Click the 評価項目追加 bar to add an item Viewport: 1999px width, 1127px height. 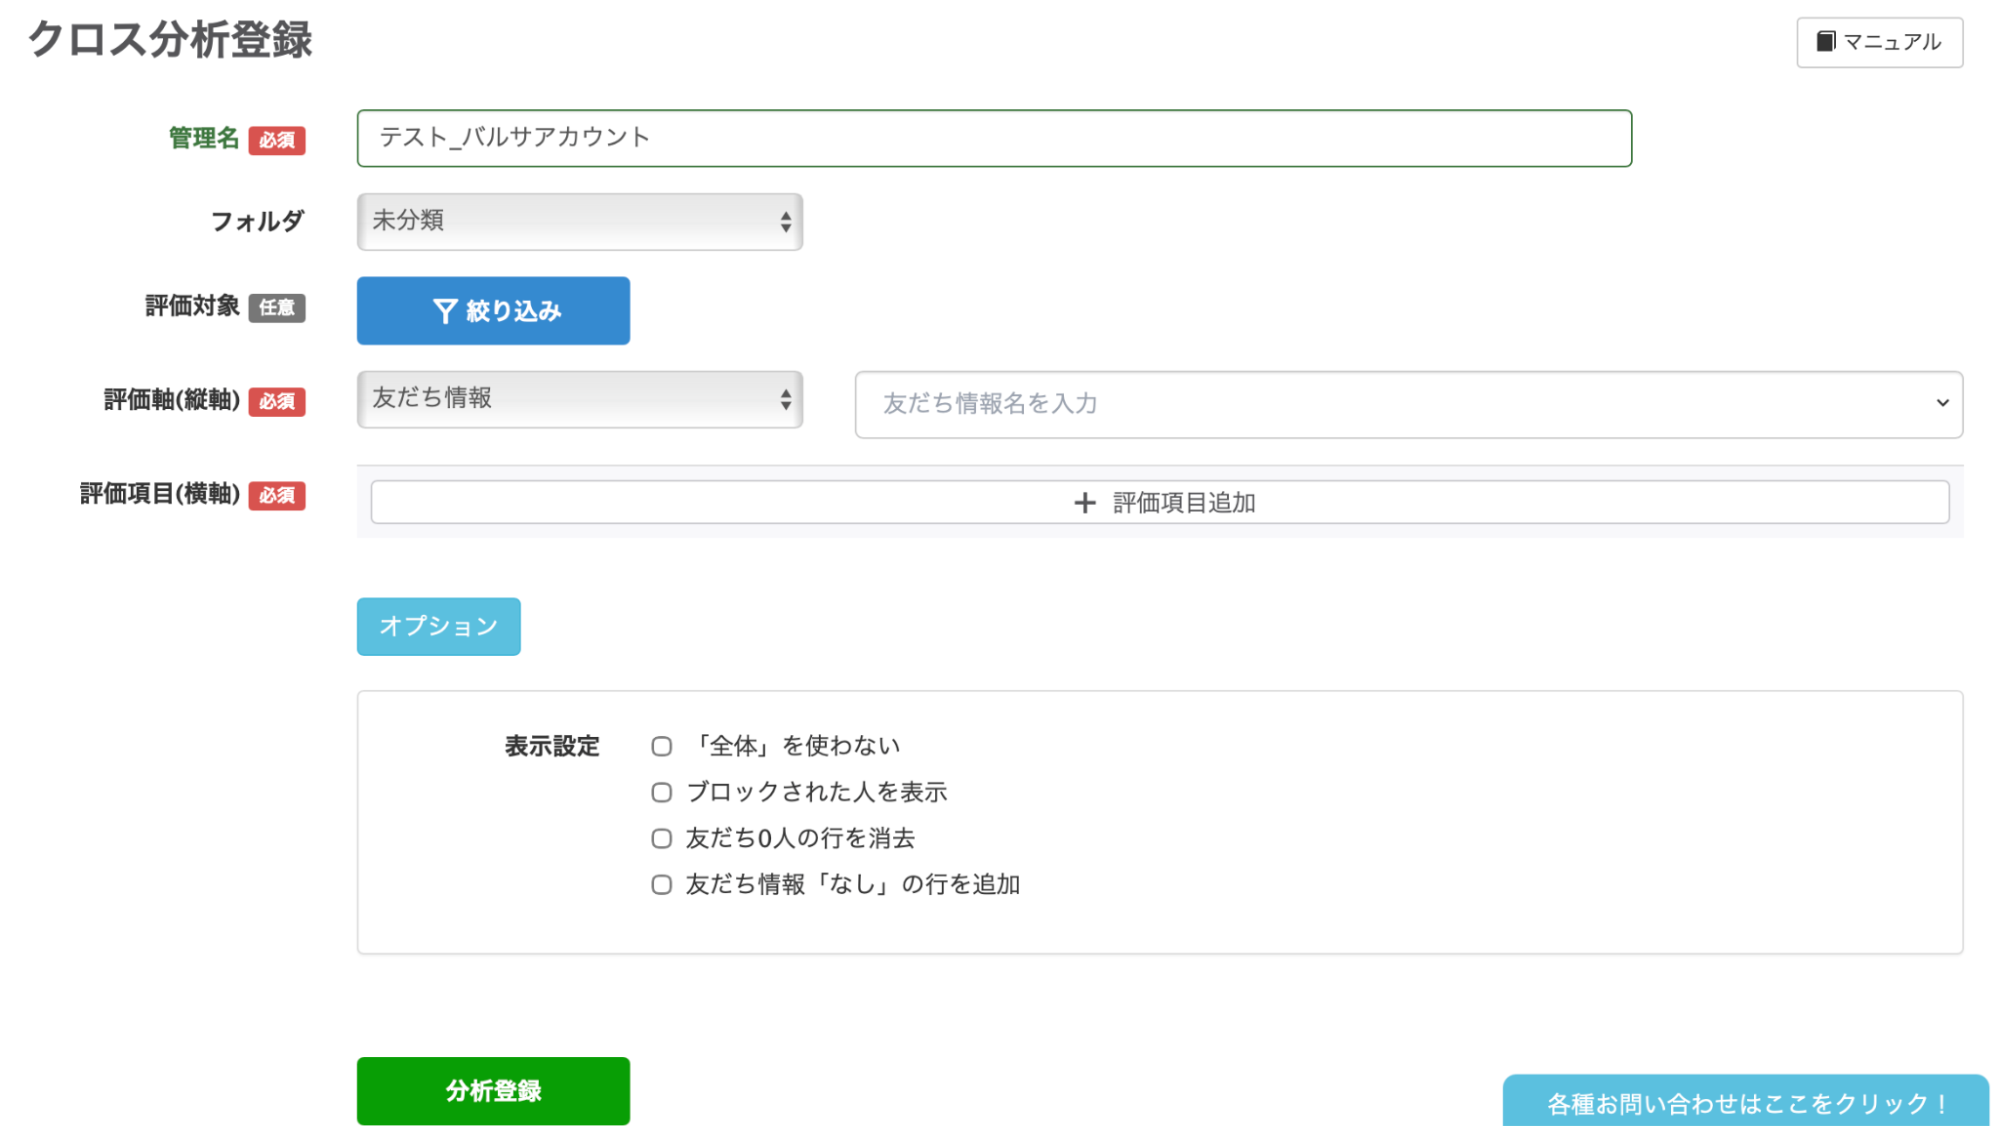pyautogui.click(x=1160, y=502)
